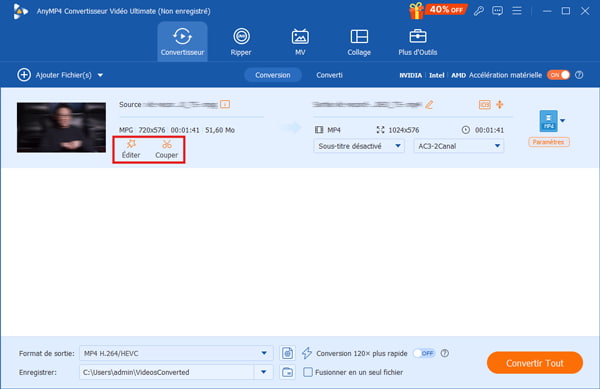
Task: Start conversion with Convertir Tout
Action: (x=535, y=363)
